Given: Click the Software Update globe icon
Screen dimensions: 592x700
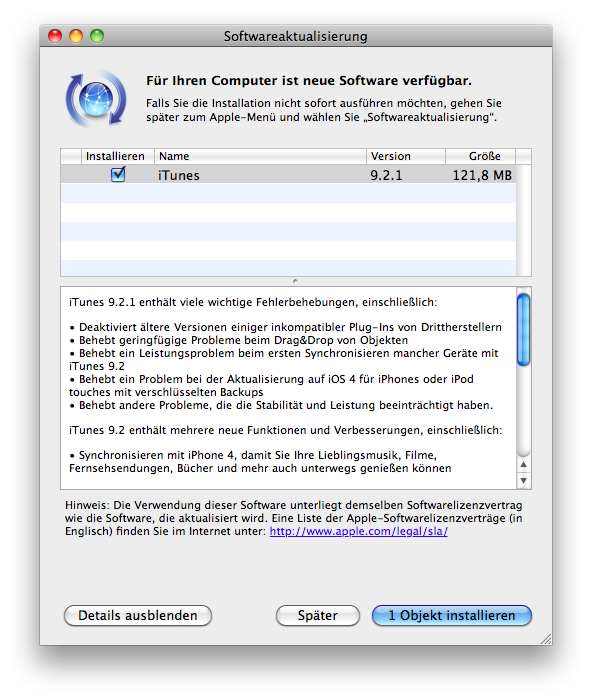Looking at the screenshot, I should (96, 99).
